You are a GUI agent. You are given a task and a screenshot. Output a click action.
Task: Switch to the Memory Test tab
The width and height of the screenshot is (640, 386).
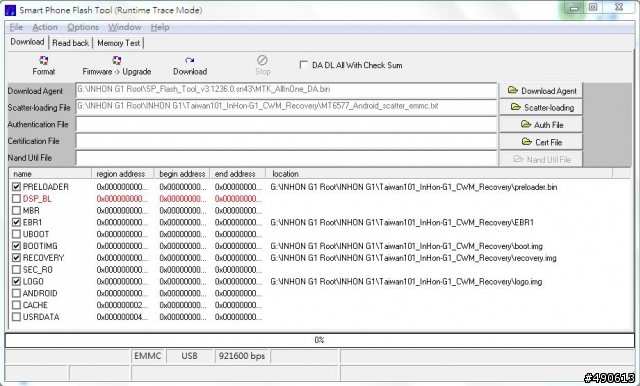118,43
